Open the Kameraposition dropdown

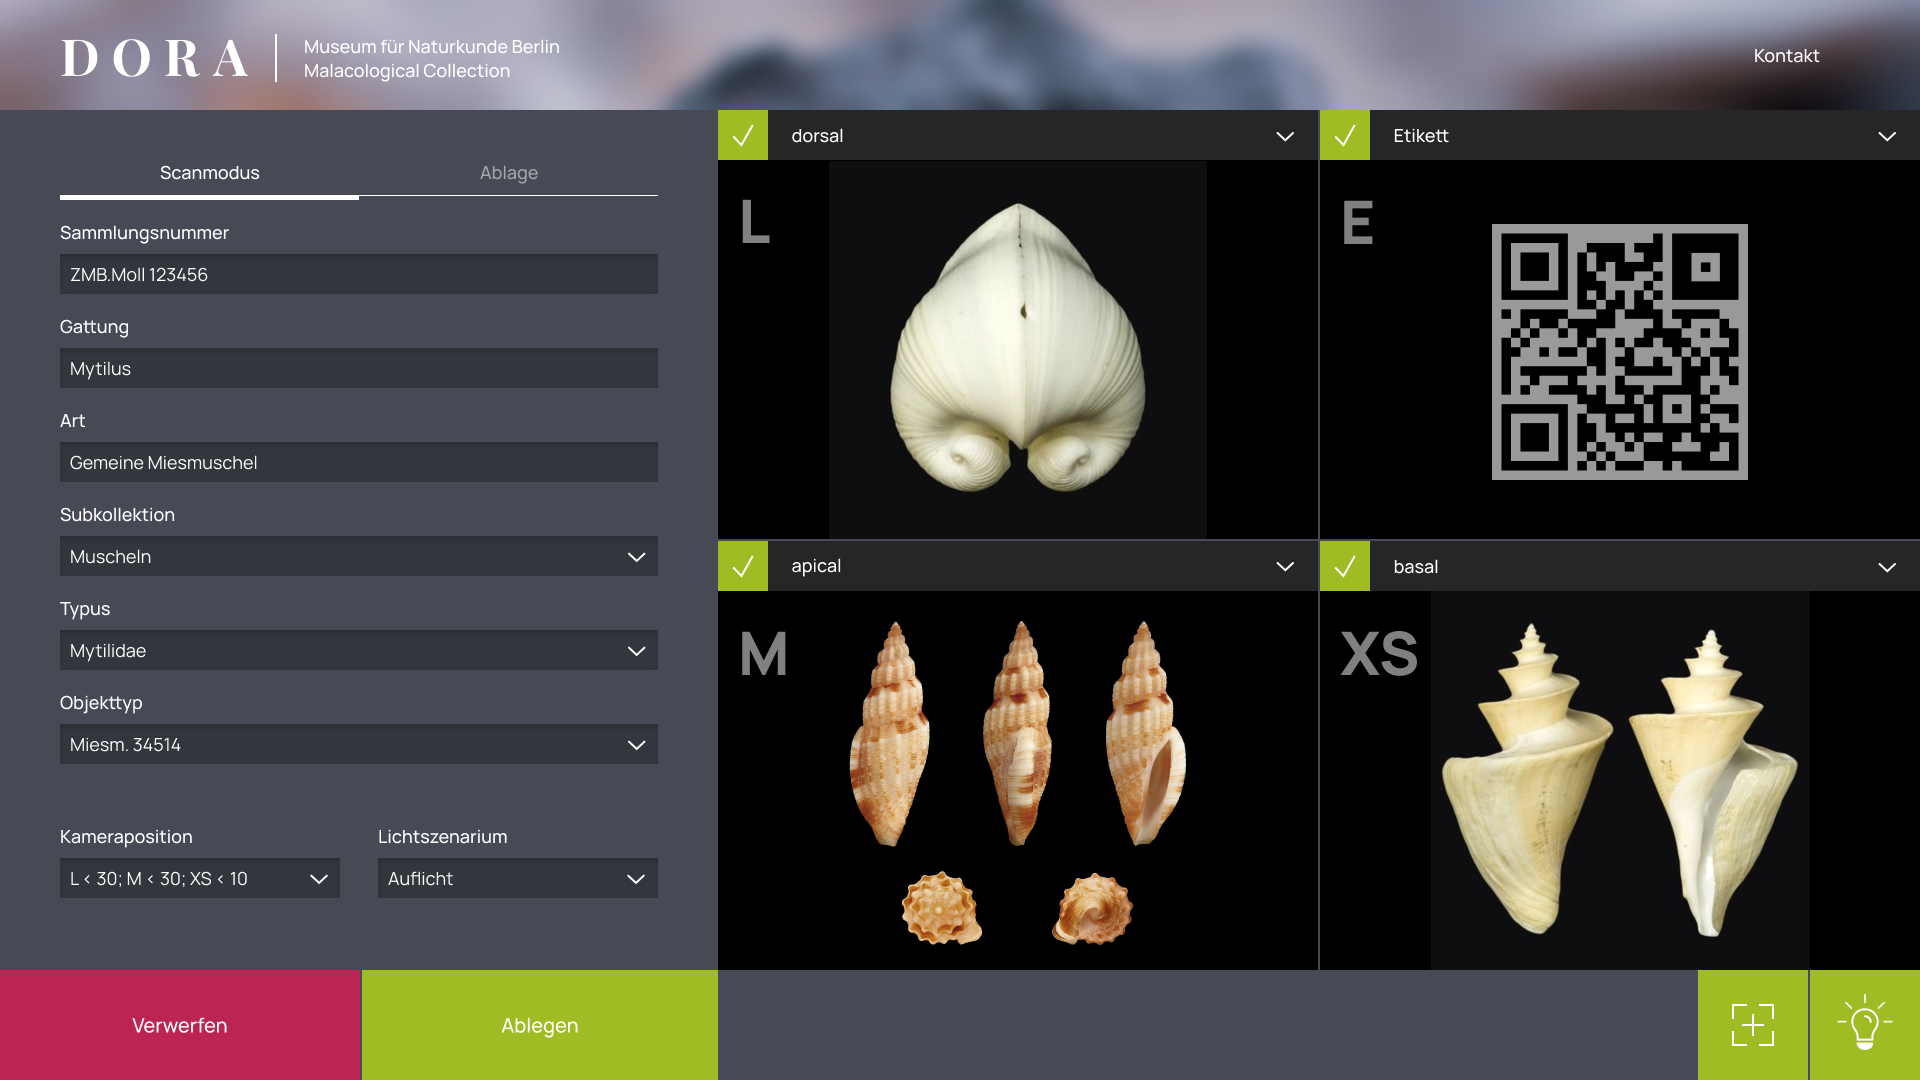pyautogui.click(x=200, y=878)
